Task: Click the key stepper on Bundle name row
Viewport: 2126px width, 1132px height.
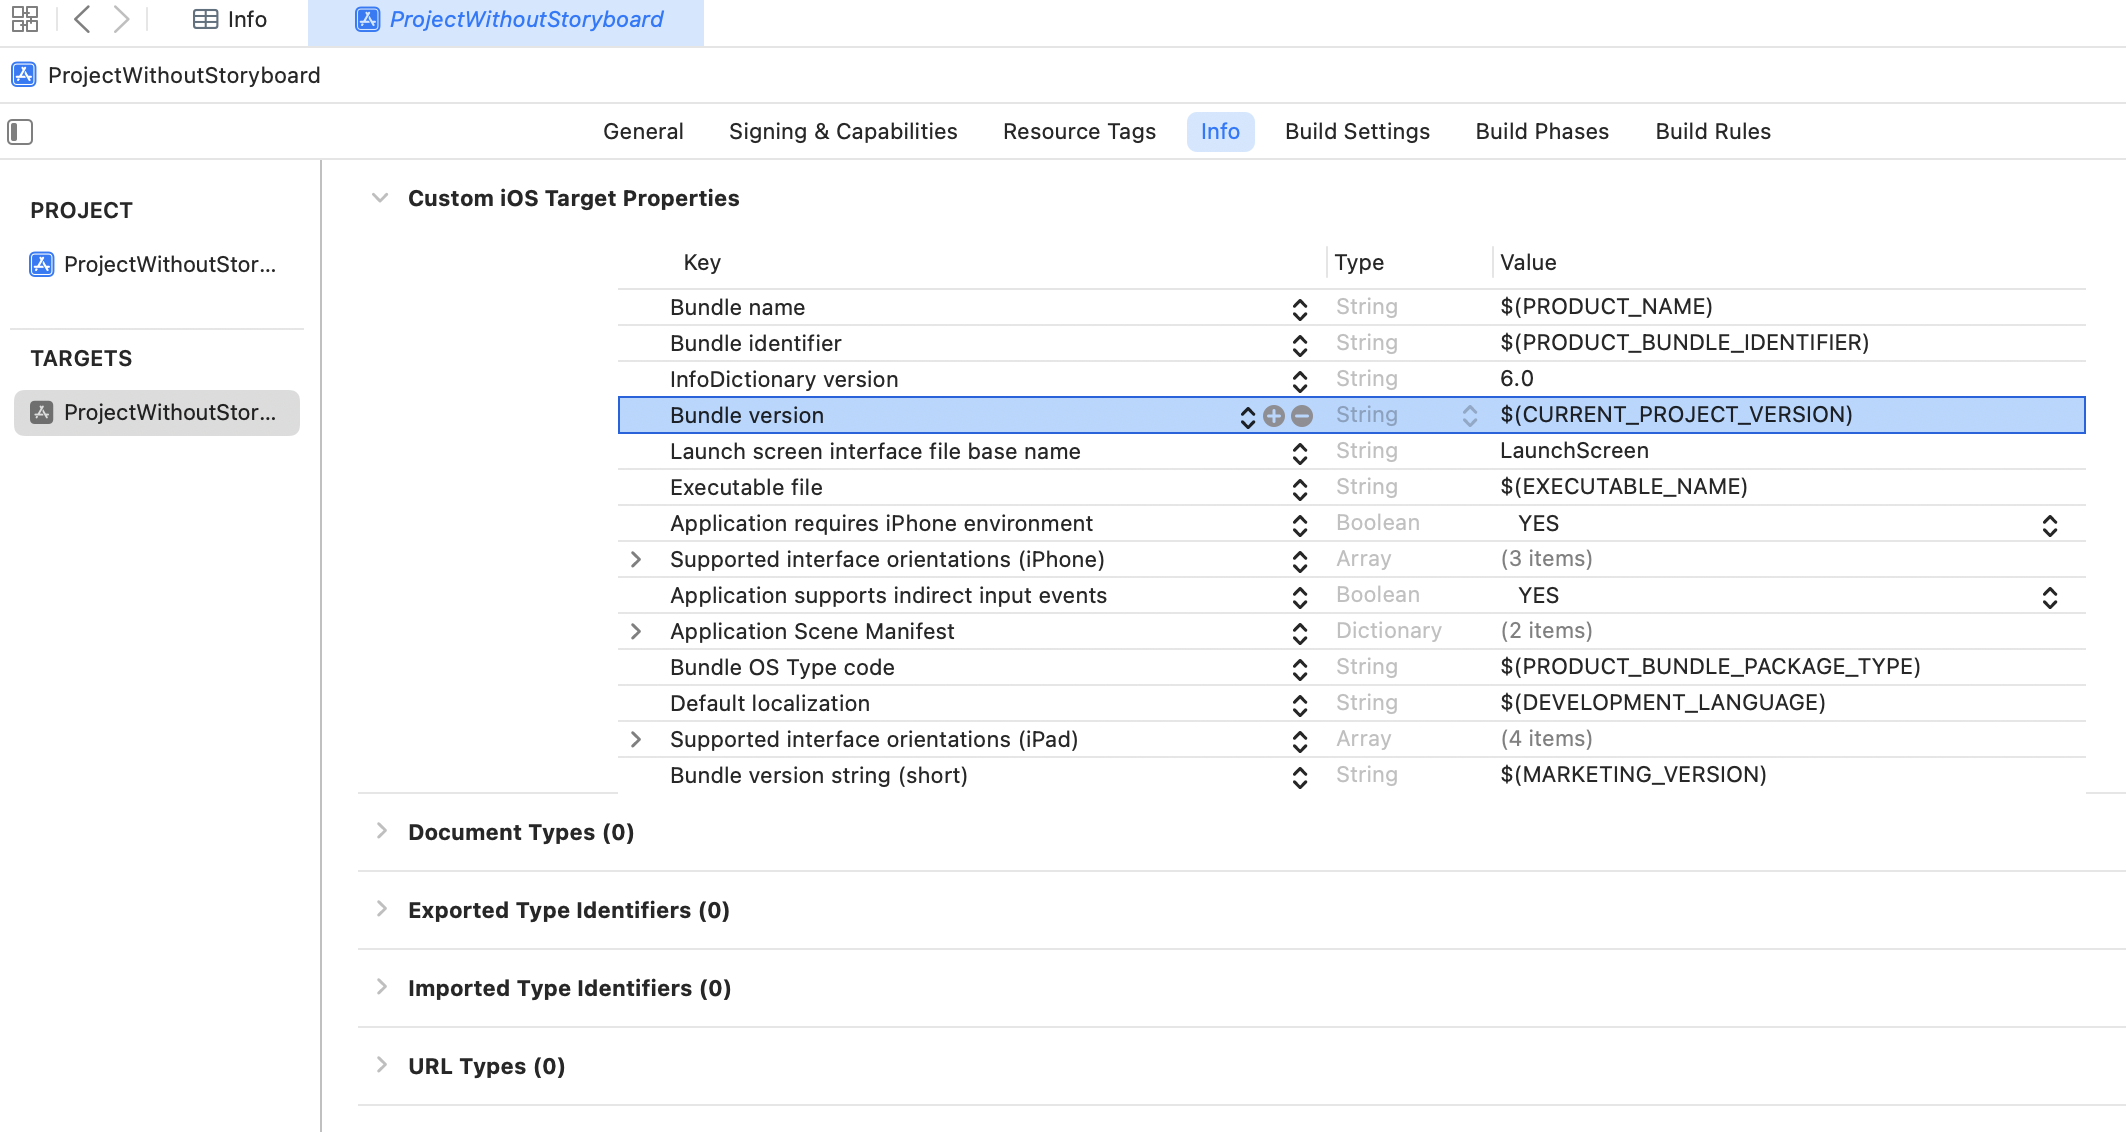Action: coord(1299,309)
